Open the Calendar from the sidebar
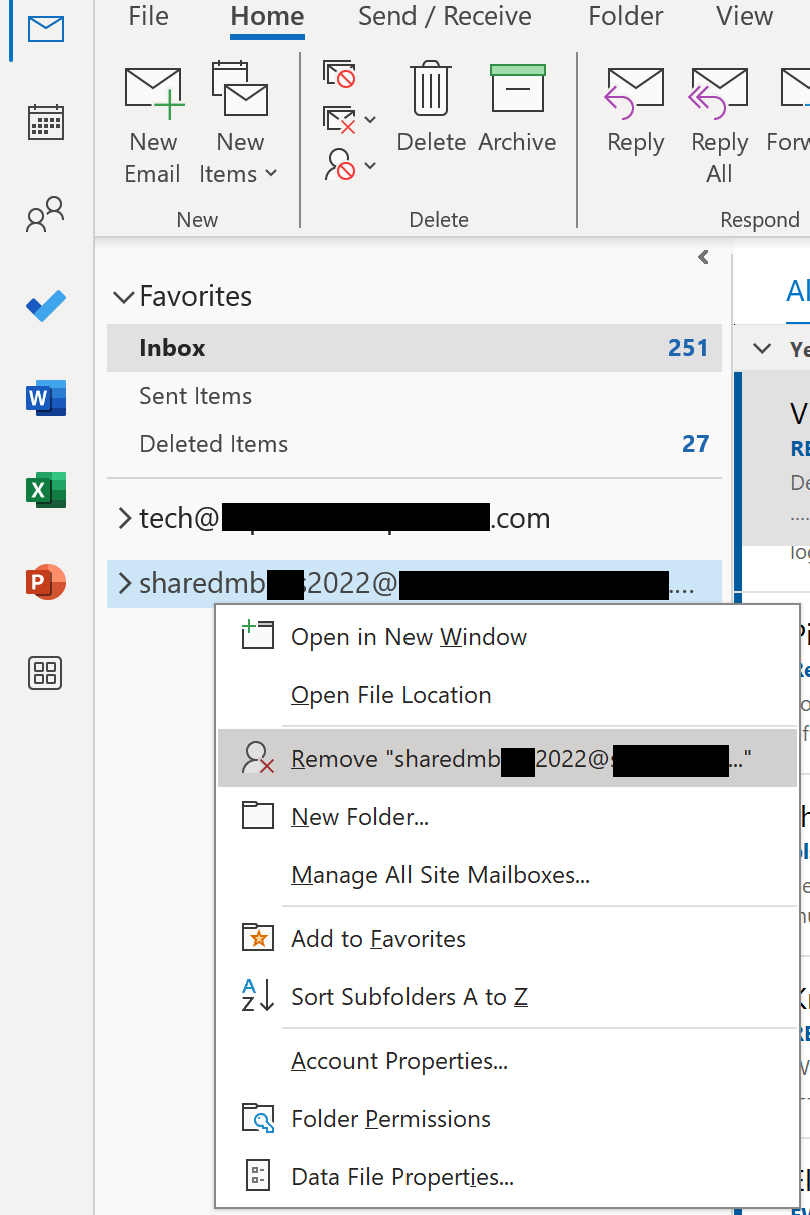The width and height of the screenshot is (810, 1215). [44, 122]
